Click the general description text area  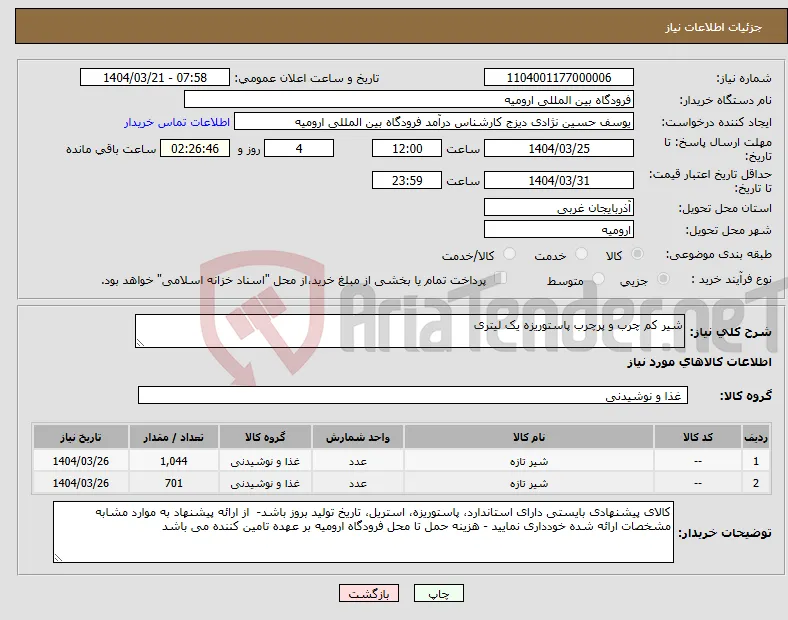pos(410,331)
